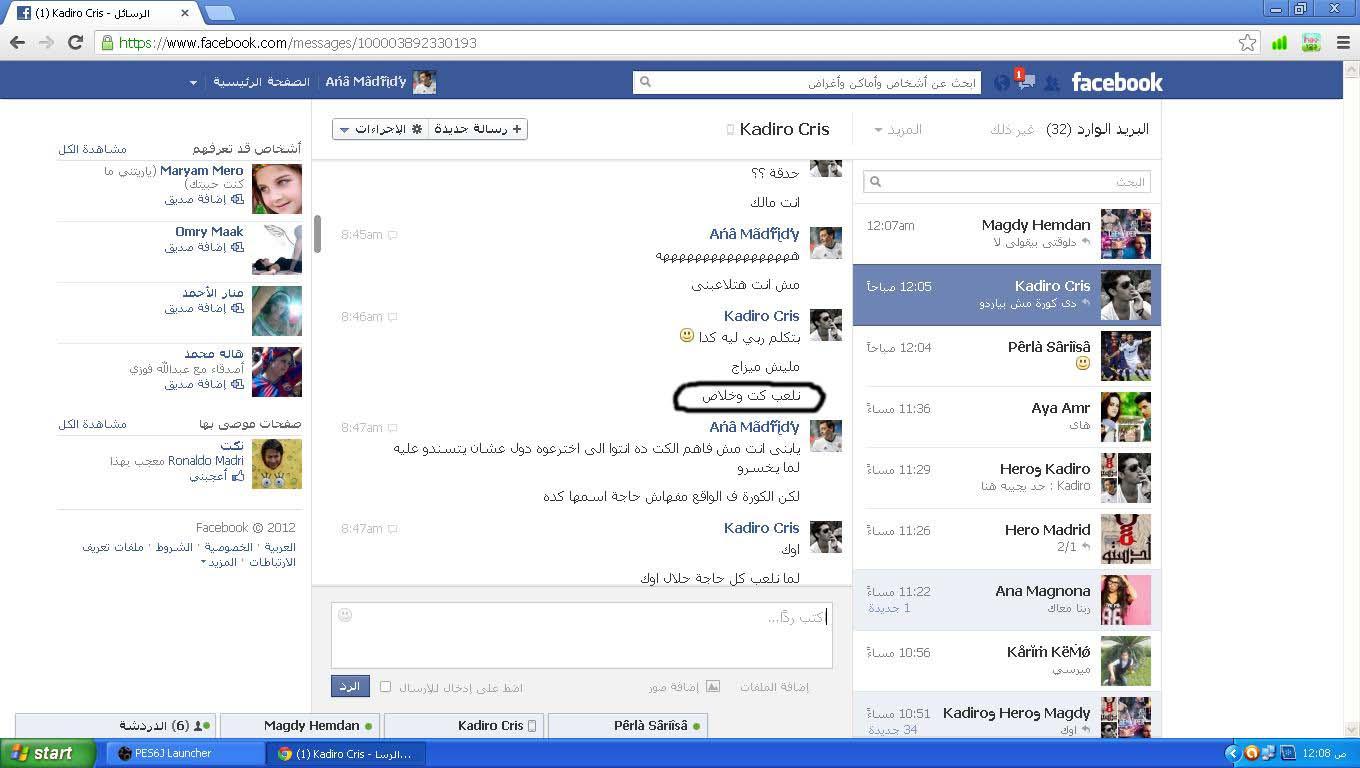Click the Chrome back arrow
Screen dimensions: 1360x768
click(17, 43)
